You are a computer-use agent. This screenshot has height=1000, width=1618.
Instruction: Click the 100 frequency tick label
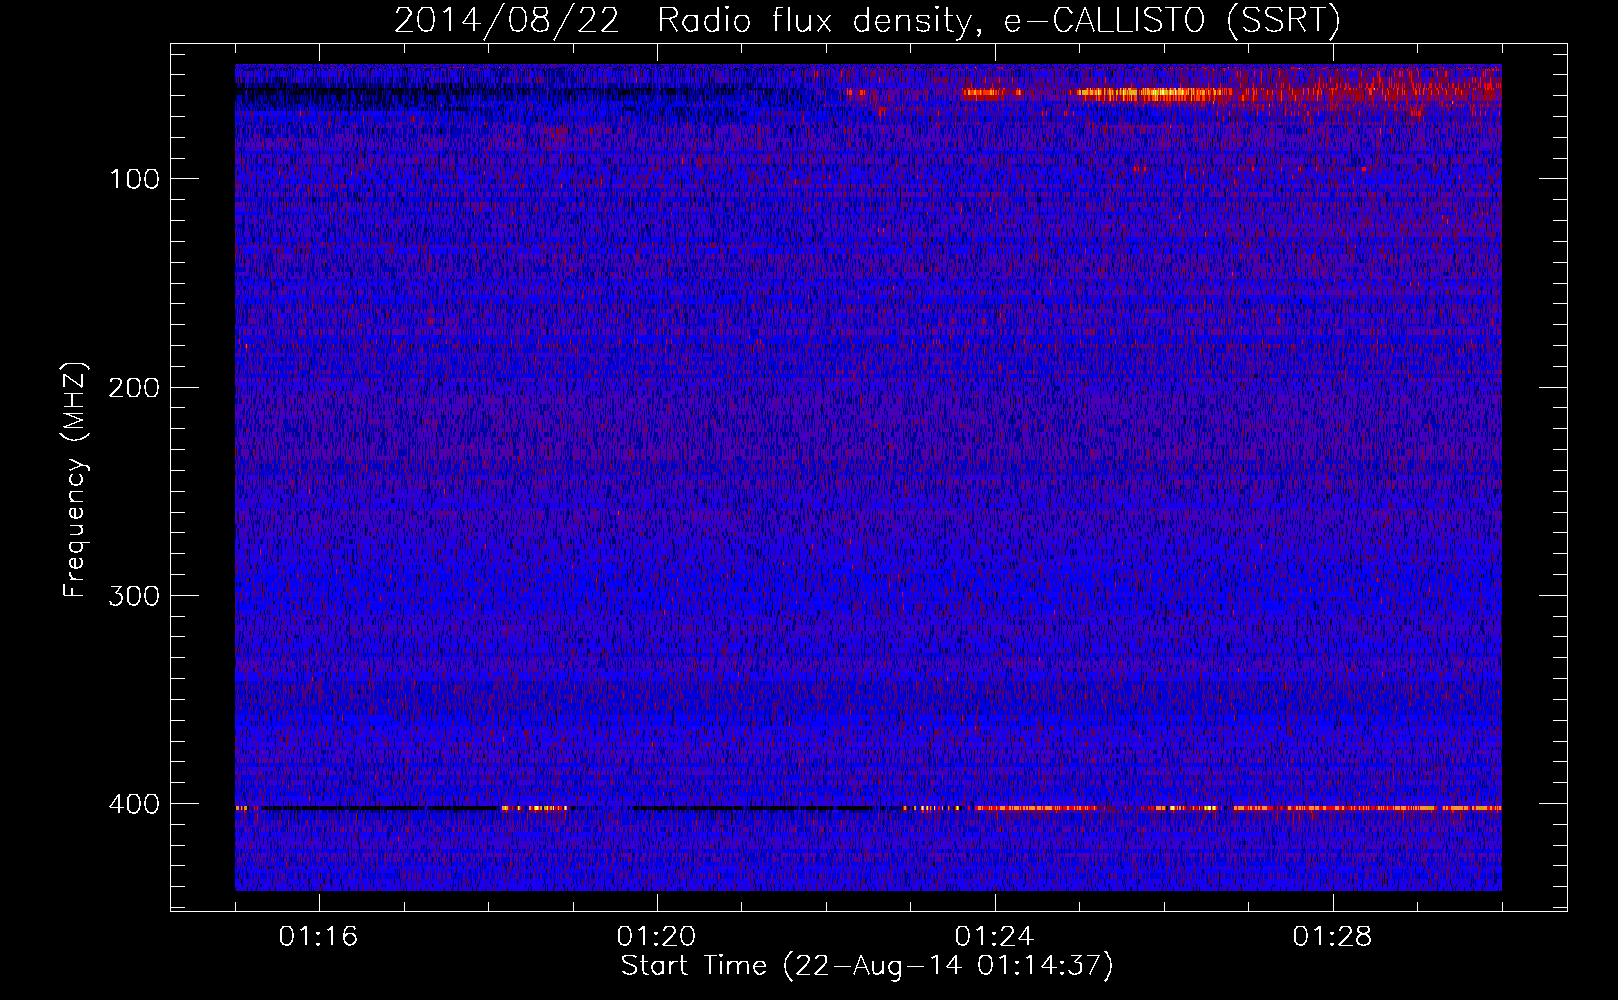click(x=134, y=179)
